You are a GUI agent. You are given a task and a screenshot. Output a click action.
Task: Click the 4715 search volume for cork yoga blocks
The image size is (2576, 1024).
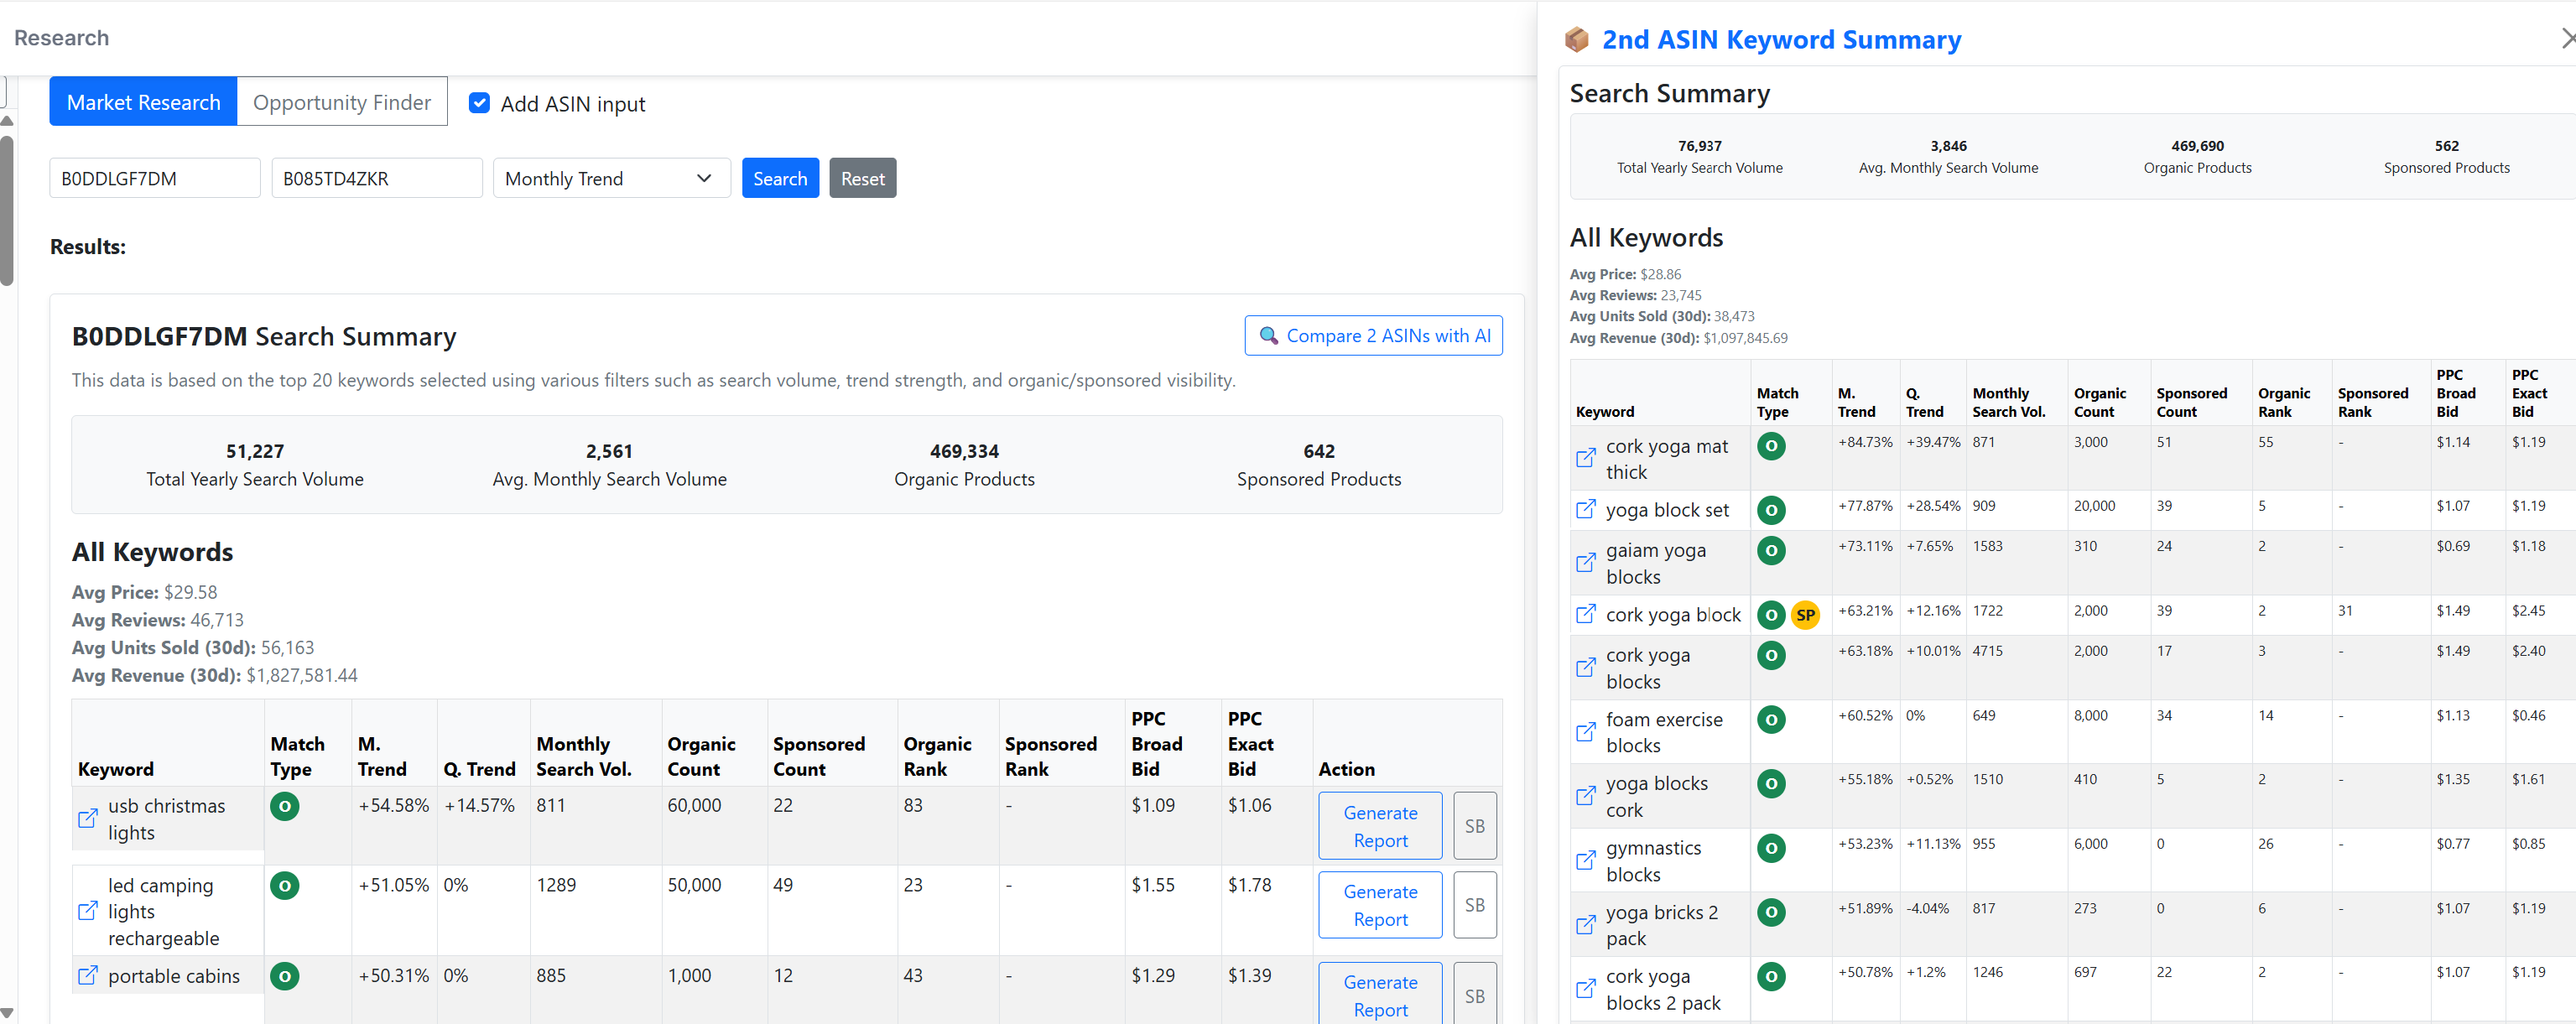(x=1987, y=651)
